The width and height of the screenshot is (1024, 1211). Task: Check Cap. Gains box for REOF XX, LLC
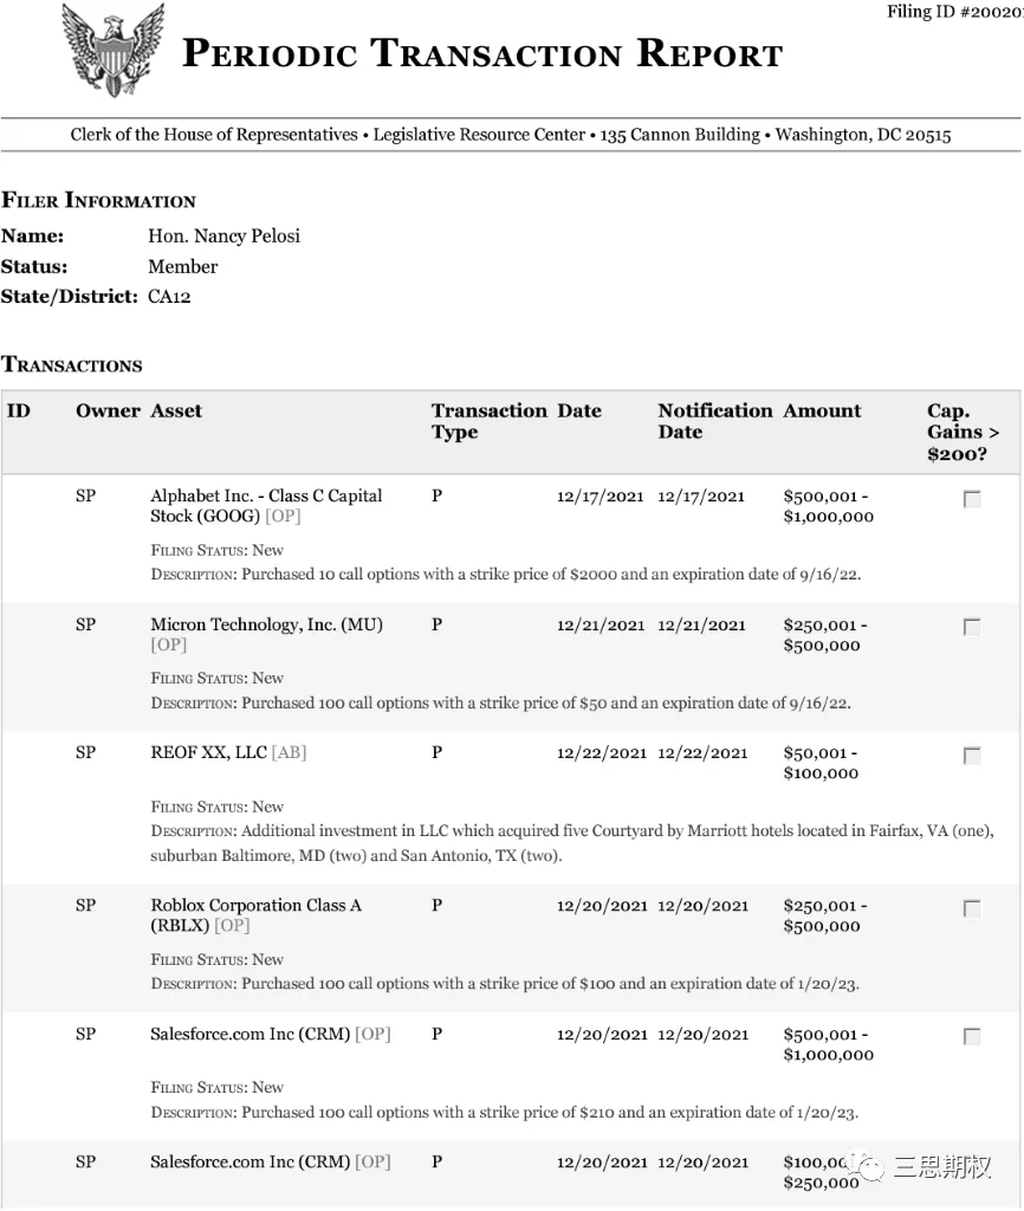971,755
